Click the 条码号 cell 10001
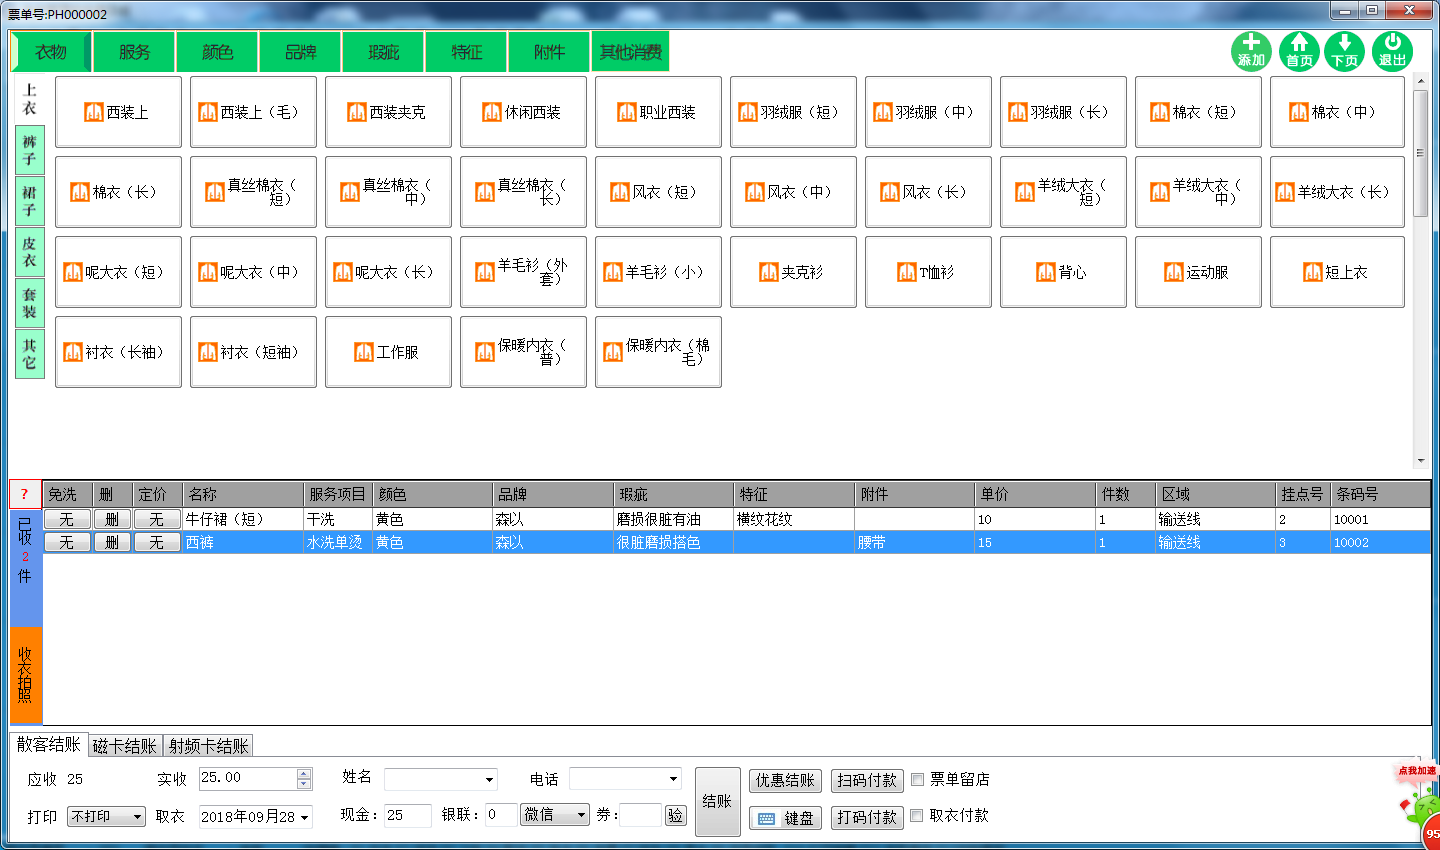Screen dimensions: 1440x850 point(1380,519)
